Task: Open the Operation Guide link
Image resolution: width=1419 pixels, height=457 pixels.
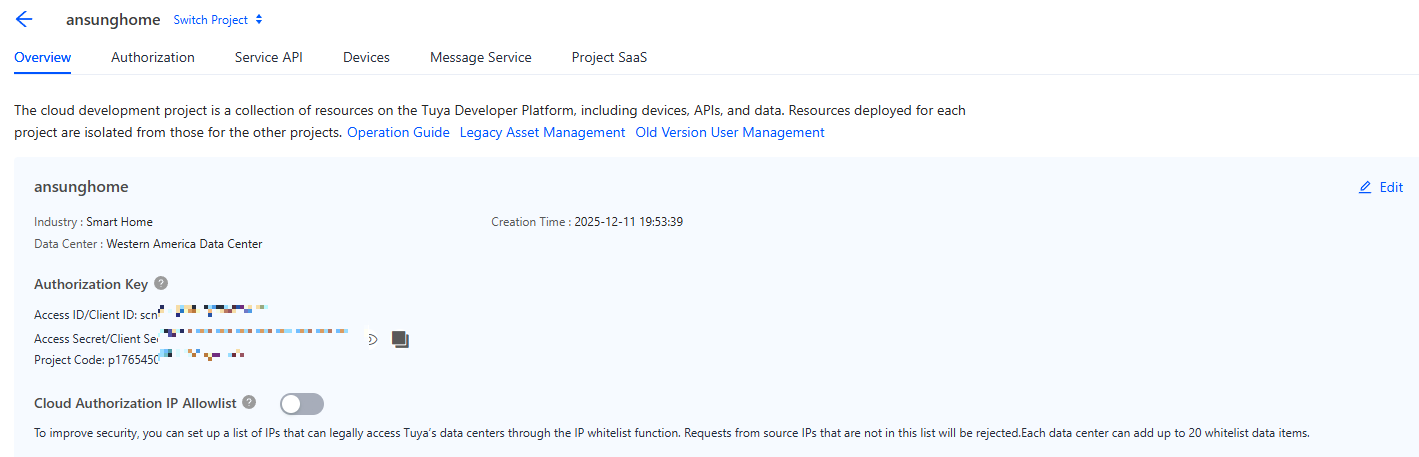Action: 398,132
